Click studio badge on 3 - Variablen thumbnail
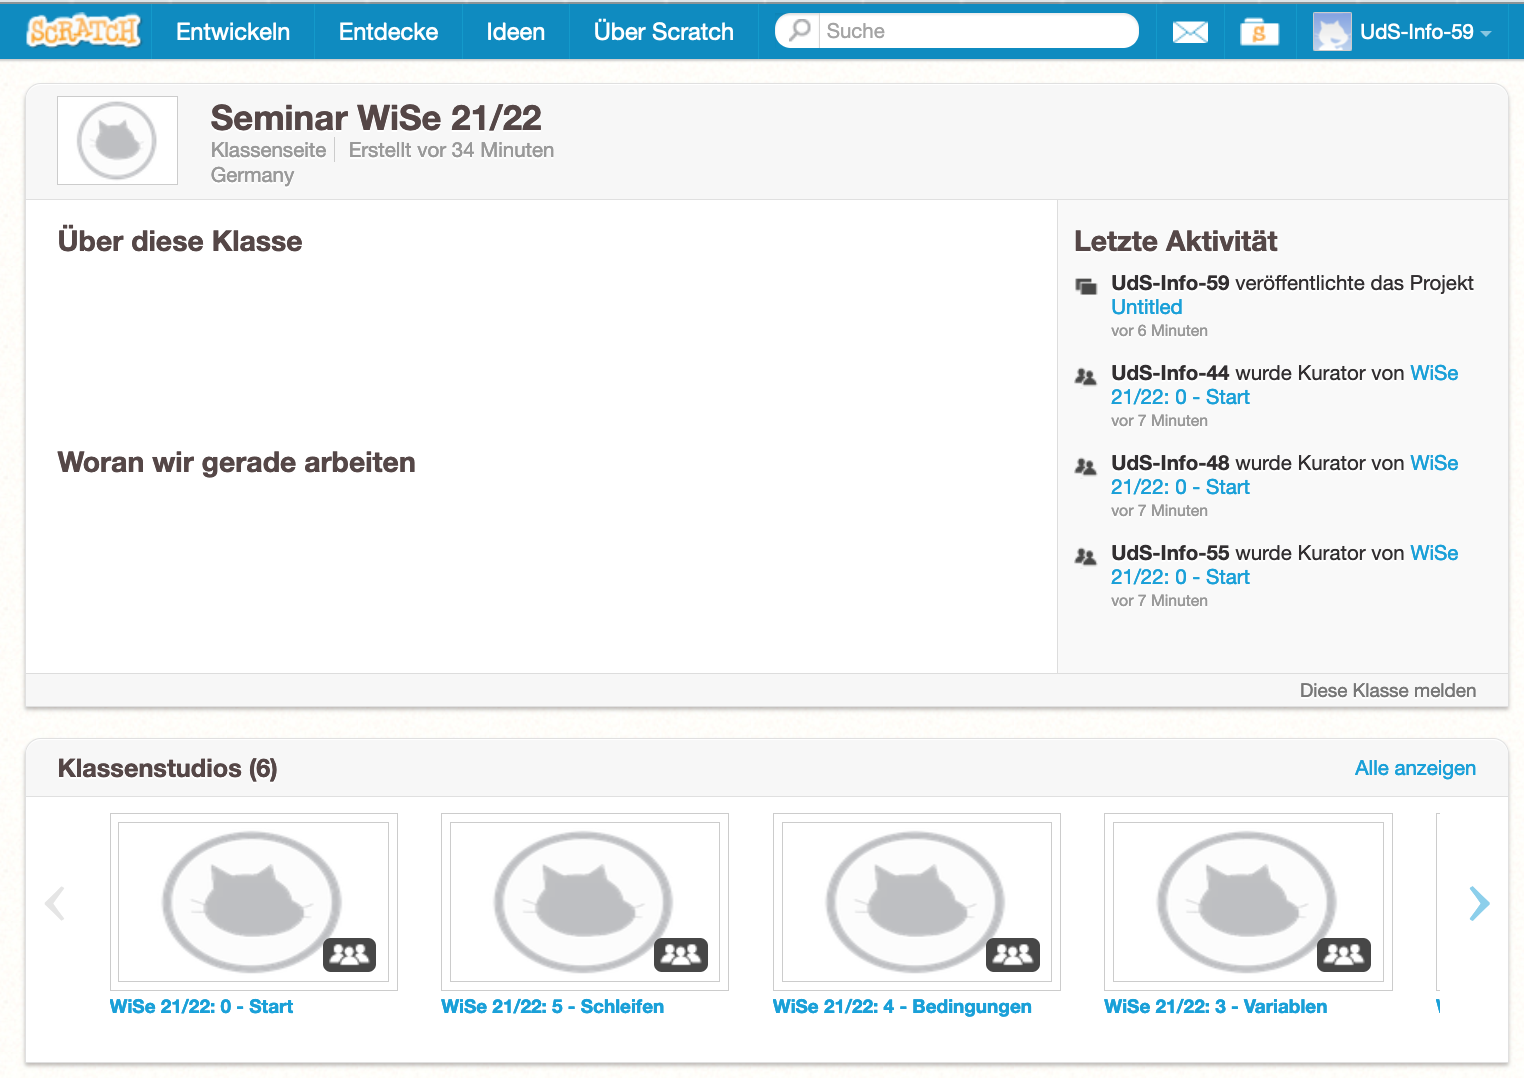The image size is (1524, 1078). [x=1344, y=955]
